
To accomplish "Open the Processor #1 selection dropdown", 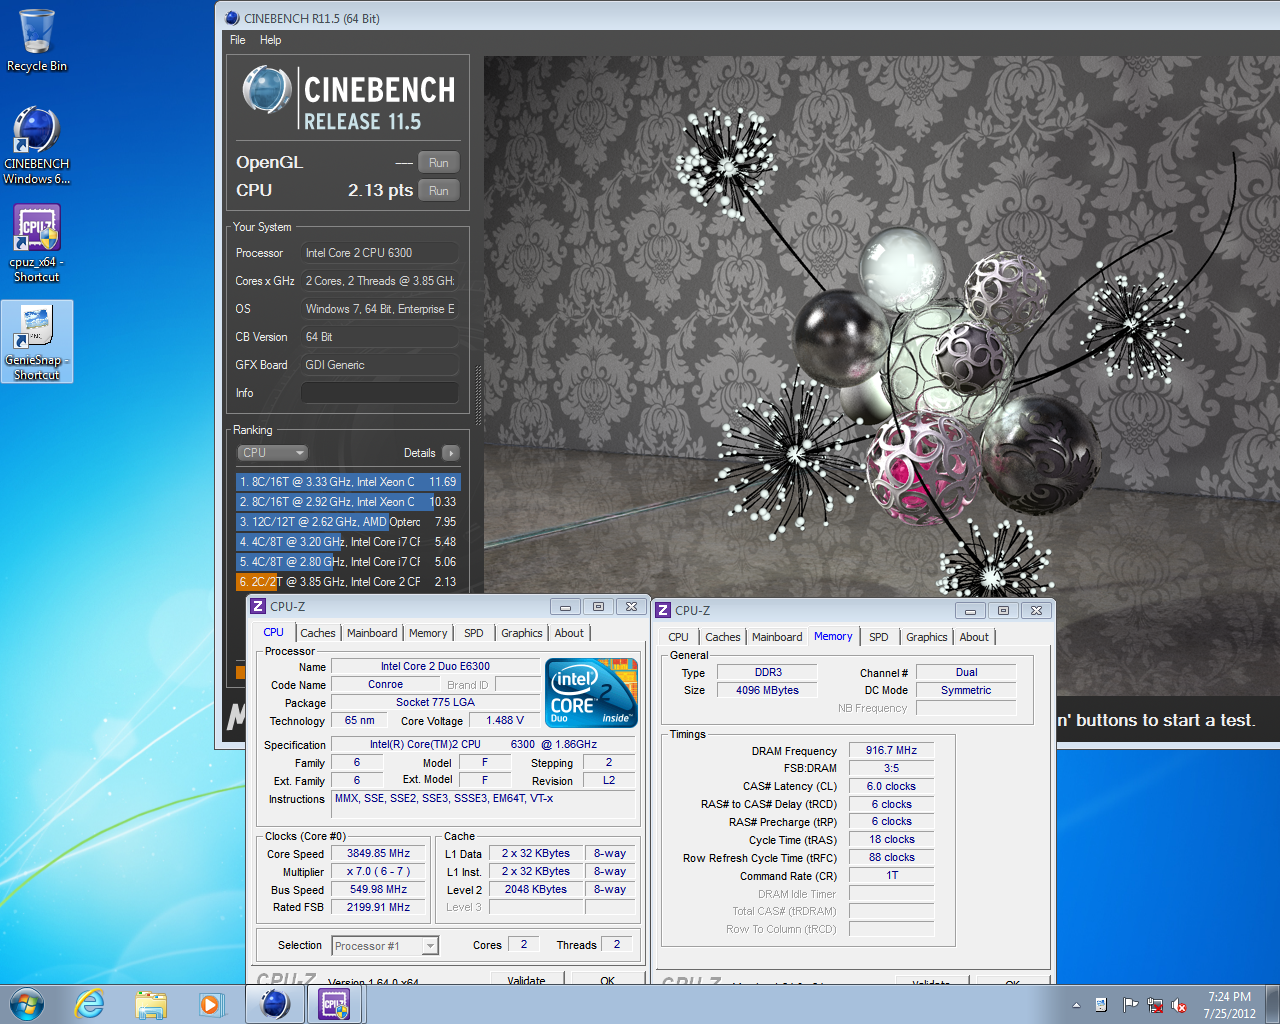I will click(x=385, y=946).
